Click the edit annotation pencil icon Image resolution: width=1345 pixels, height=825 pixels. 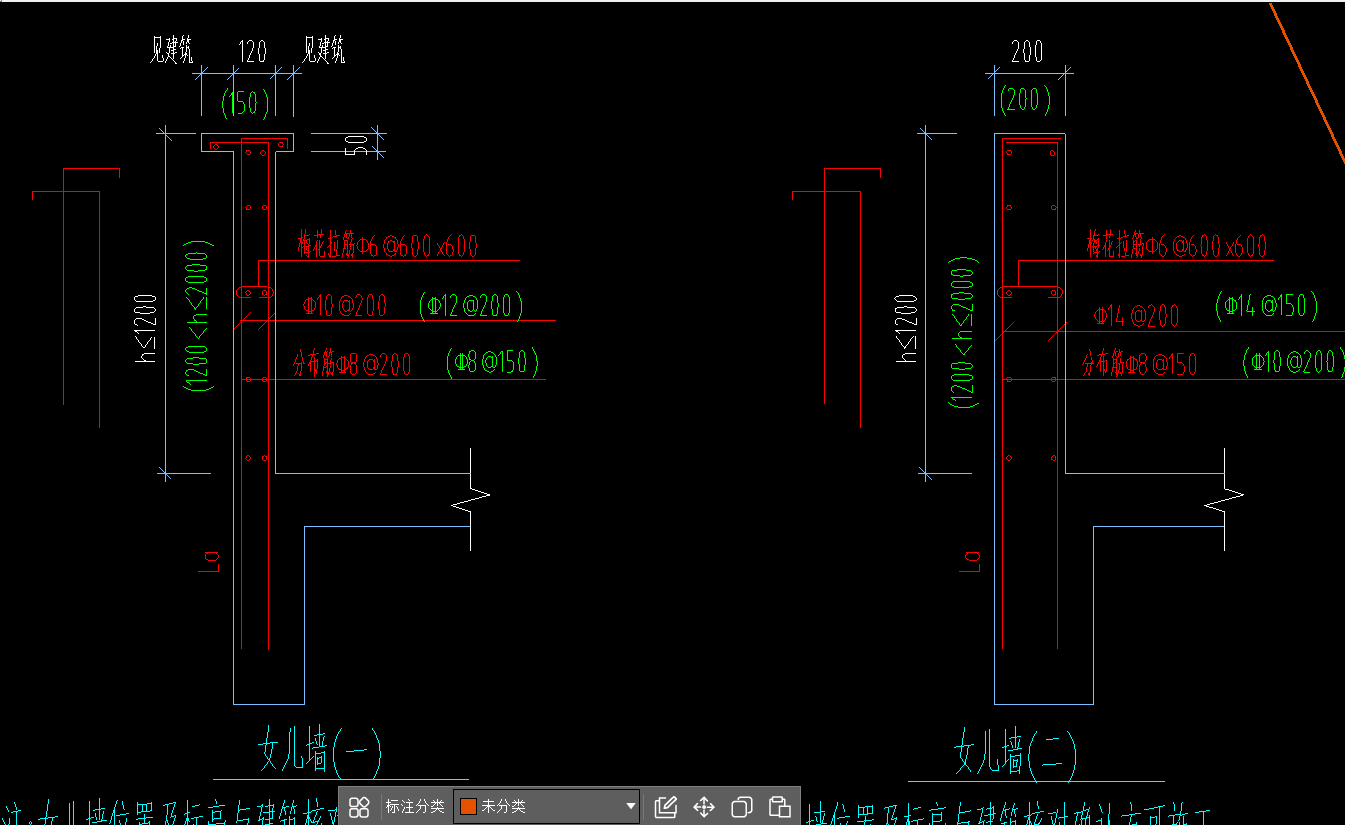point(666,807)
